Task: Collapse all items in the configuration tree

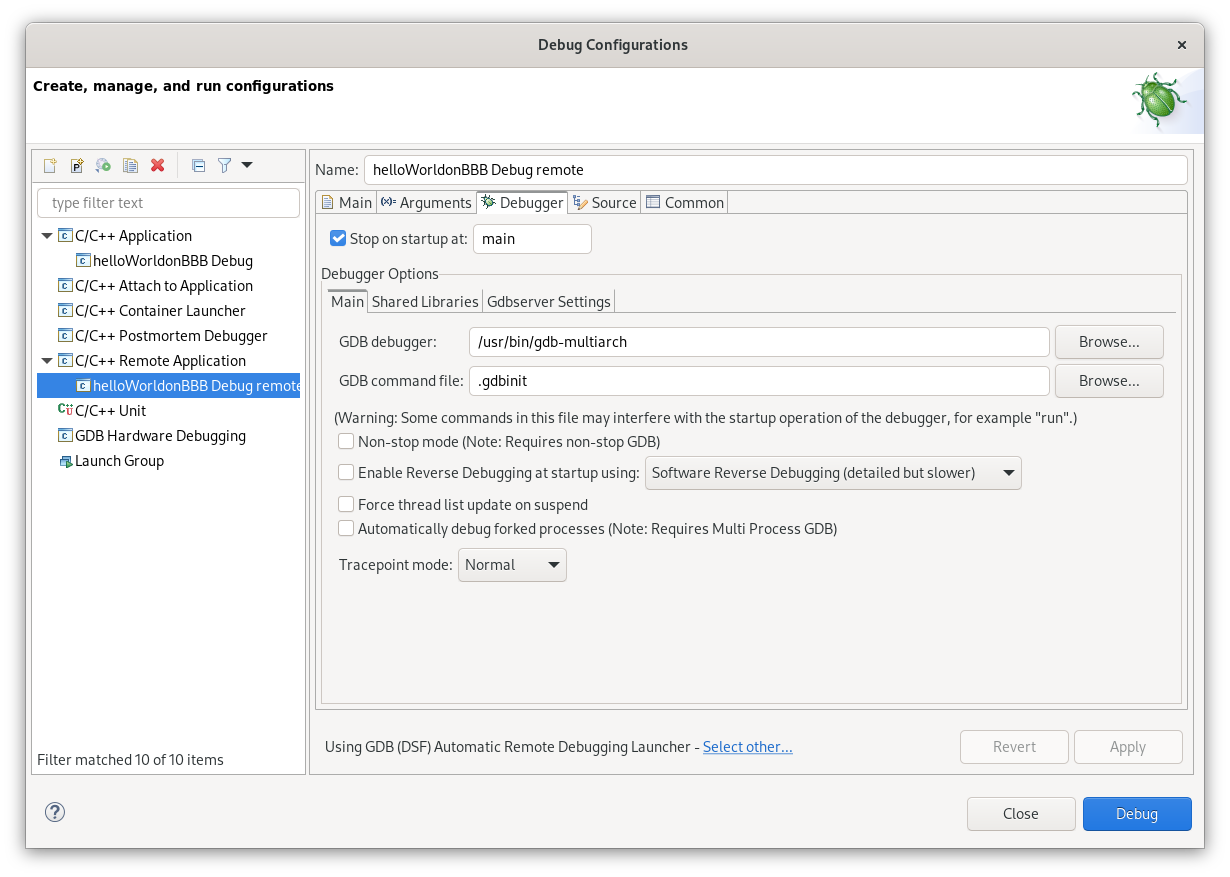Action: [198, 165]
